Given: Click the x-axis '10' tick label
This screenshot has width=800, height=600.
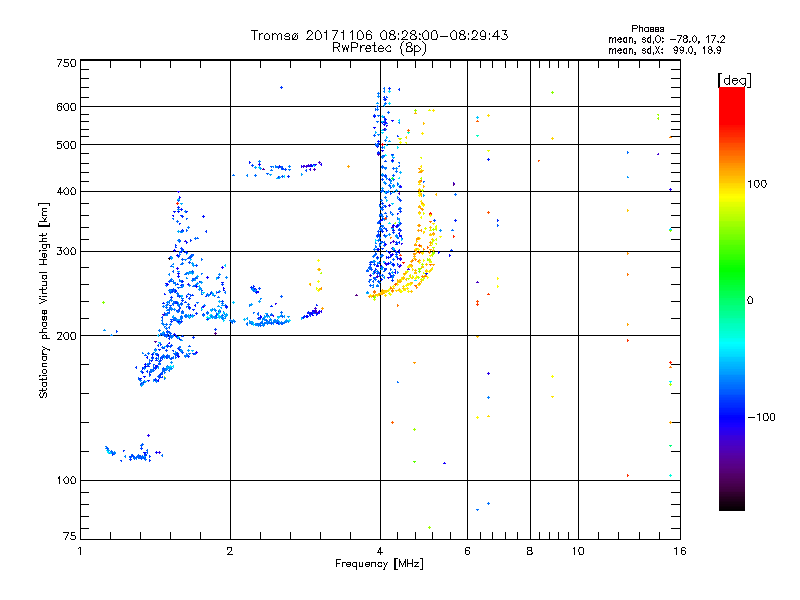Looking at the screenshot, I should [578, 551].
